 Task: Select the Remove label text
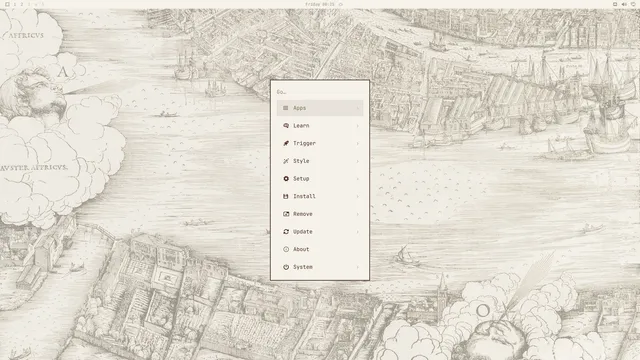click(x=303, y=214)
